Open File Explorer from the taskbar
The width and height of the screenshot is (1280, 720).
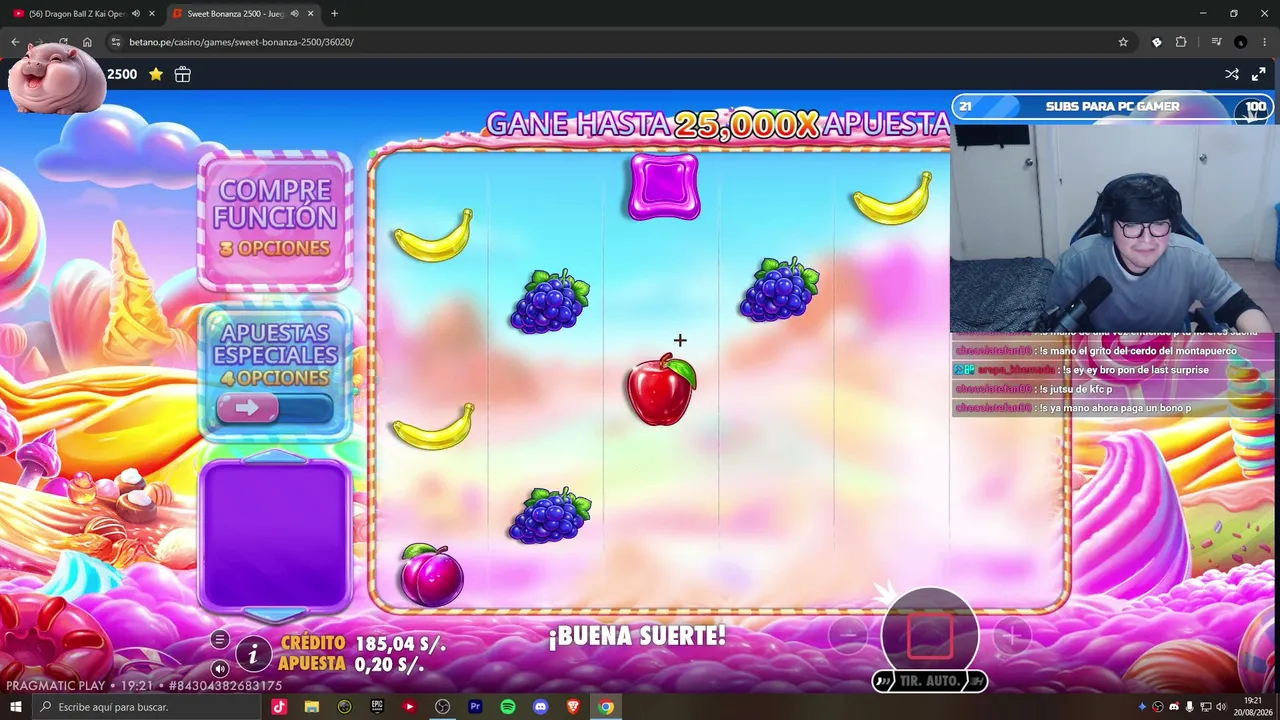pos(312,707)
